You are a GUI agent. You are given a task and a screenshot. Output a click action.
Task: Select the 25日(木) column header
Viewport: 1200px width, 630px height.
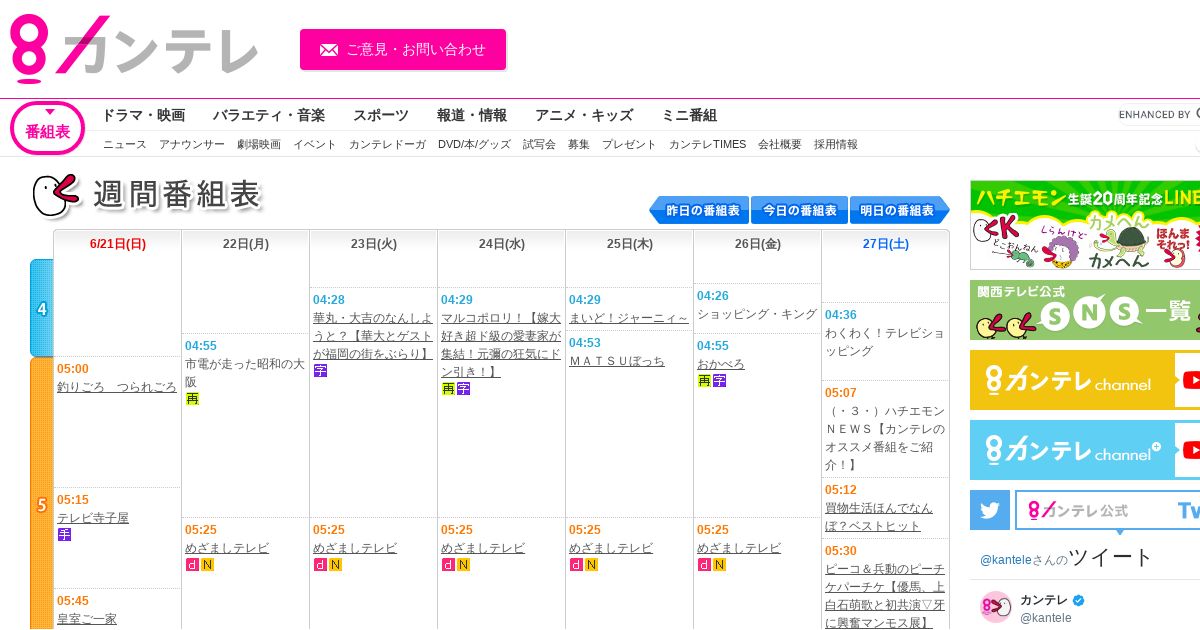point(630,244)
